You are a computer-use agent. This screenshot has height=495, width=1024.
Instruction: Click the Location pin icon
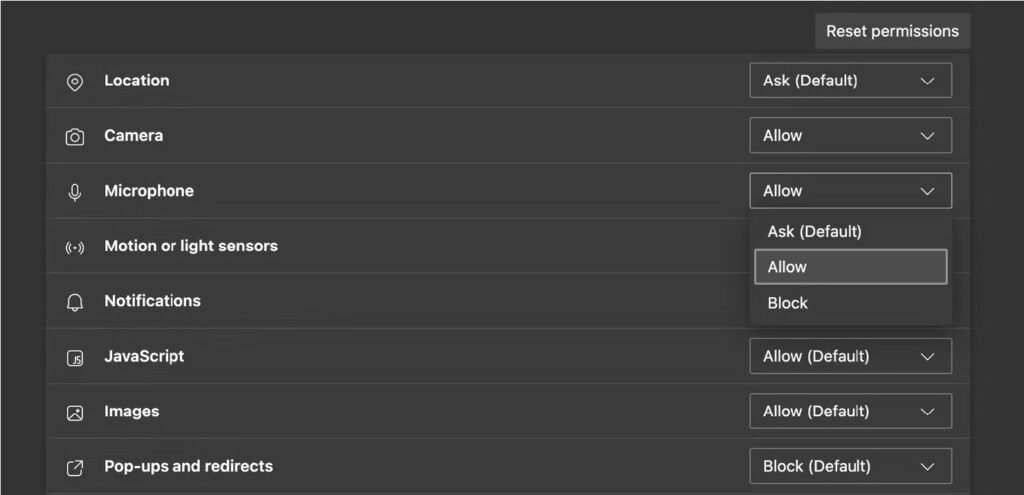tap(75, 82)
